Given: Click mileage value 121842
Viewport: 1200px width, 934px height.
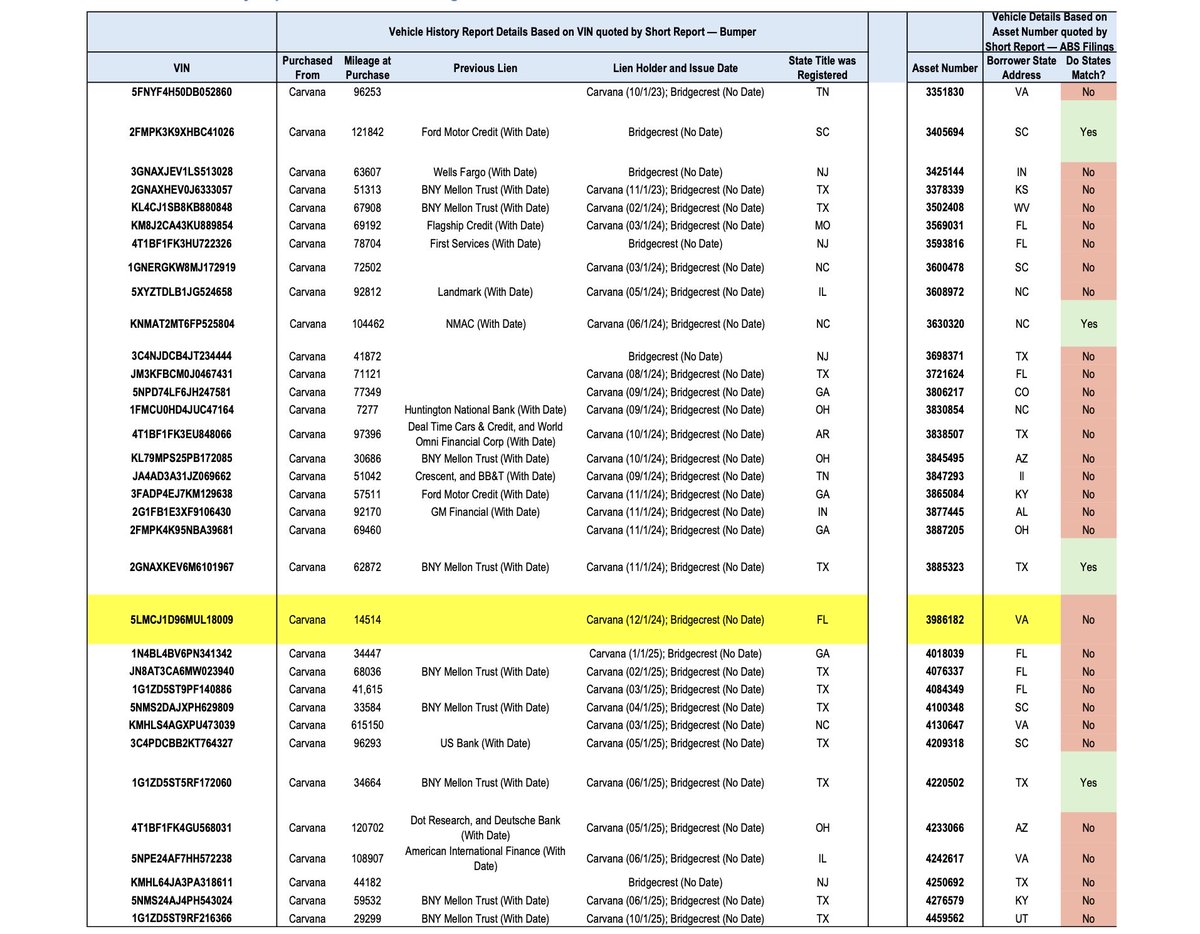Looking at the screenshot, I should point(367,132).
